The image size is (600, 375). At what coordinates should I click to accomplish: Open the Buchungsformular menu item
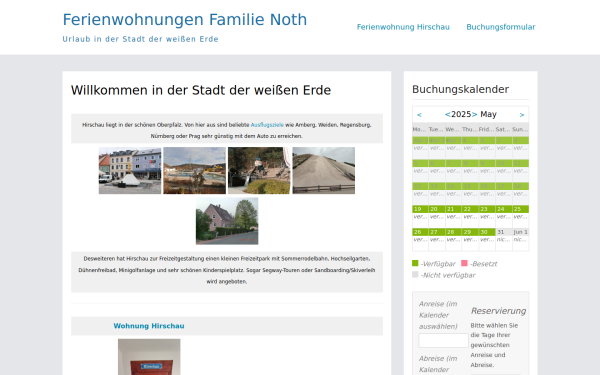[x=501, y=27]
